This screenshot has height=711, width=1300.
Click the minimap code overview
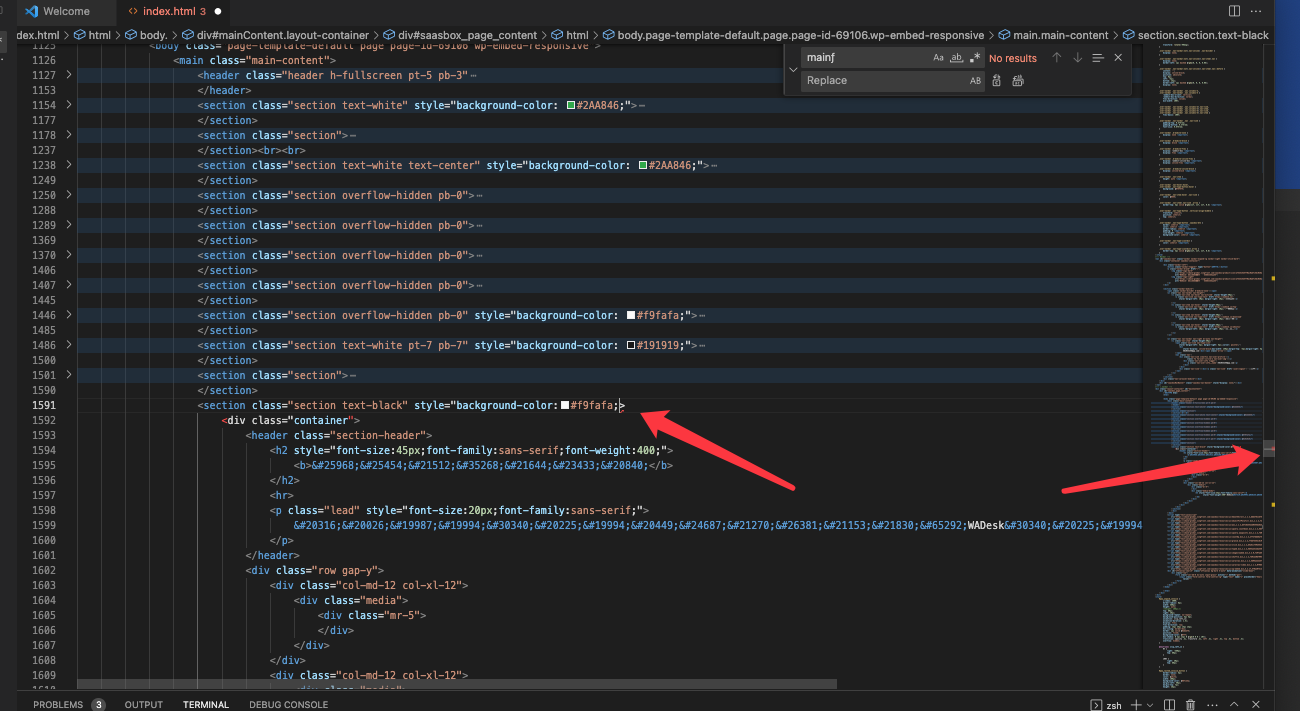pos(1205,365)
